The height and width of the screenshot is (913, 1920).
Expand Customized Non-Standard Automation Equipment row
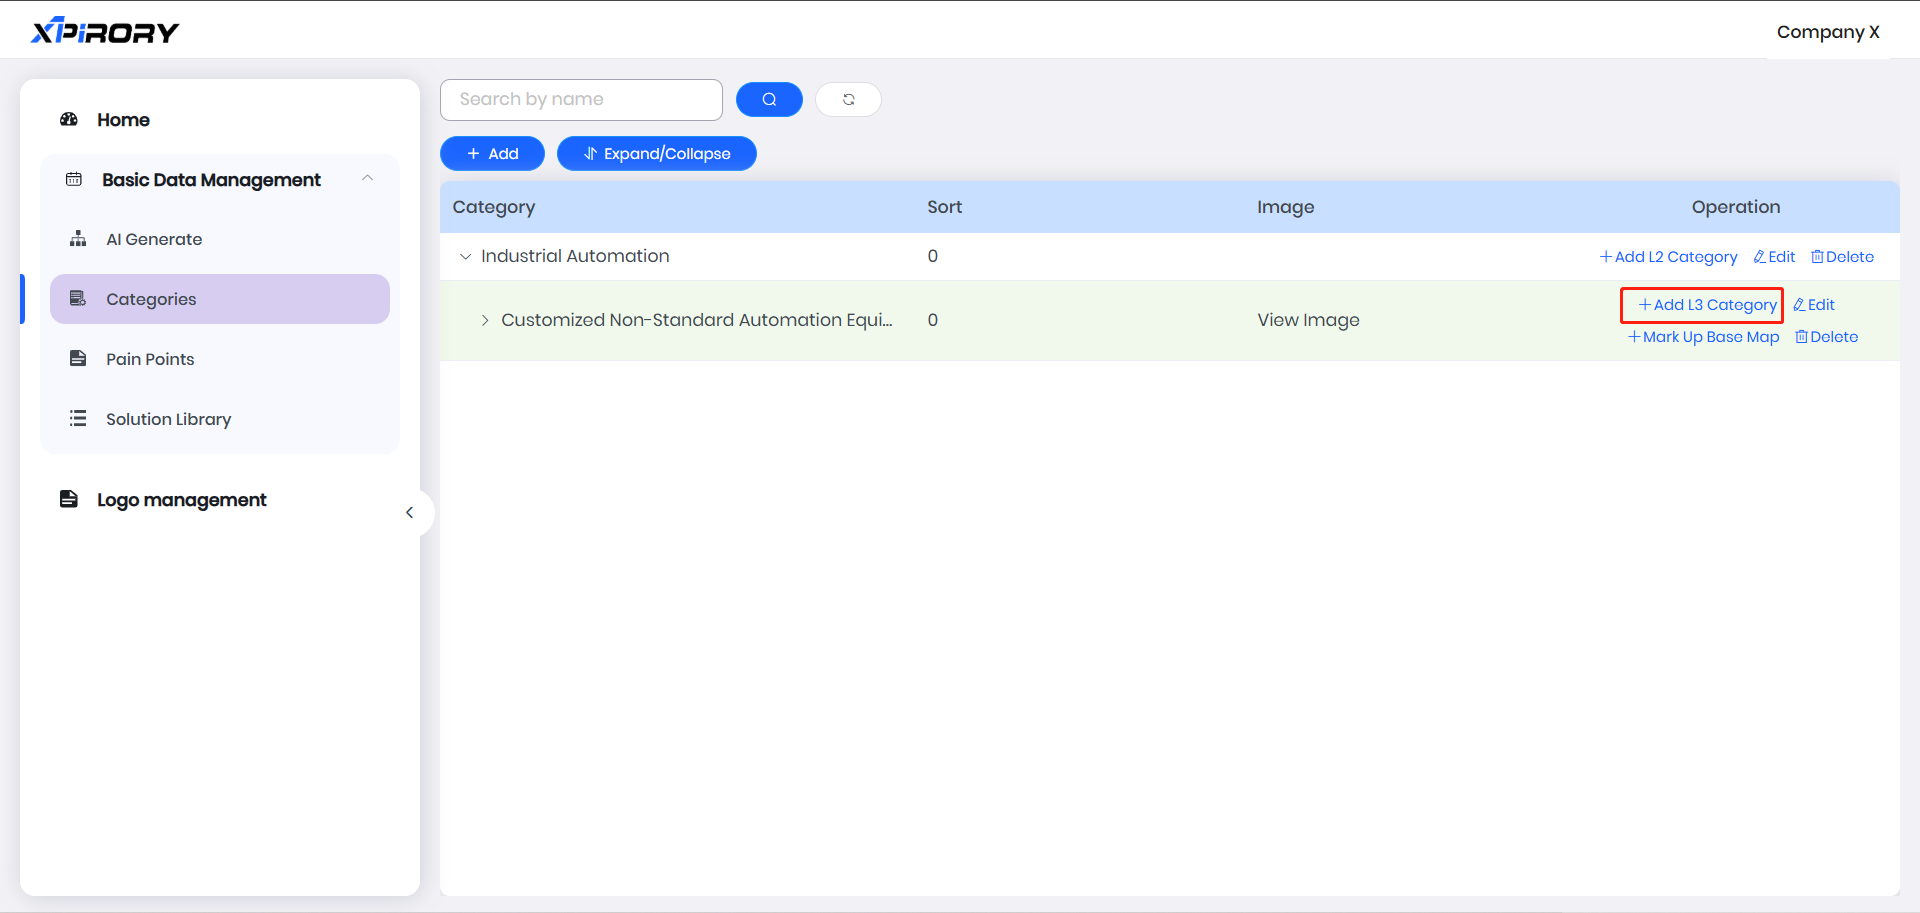[485, 320]
